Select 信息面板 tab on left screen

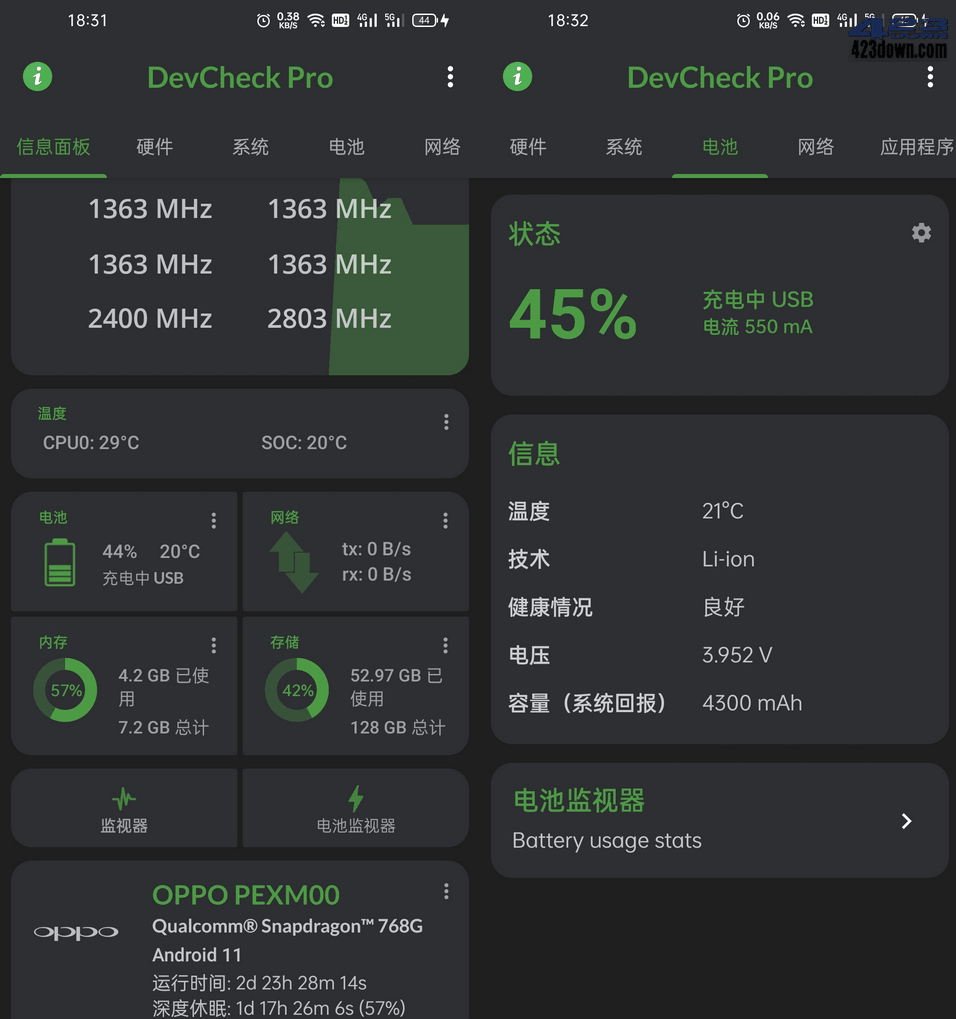pos(53,147)
